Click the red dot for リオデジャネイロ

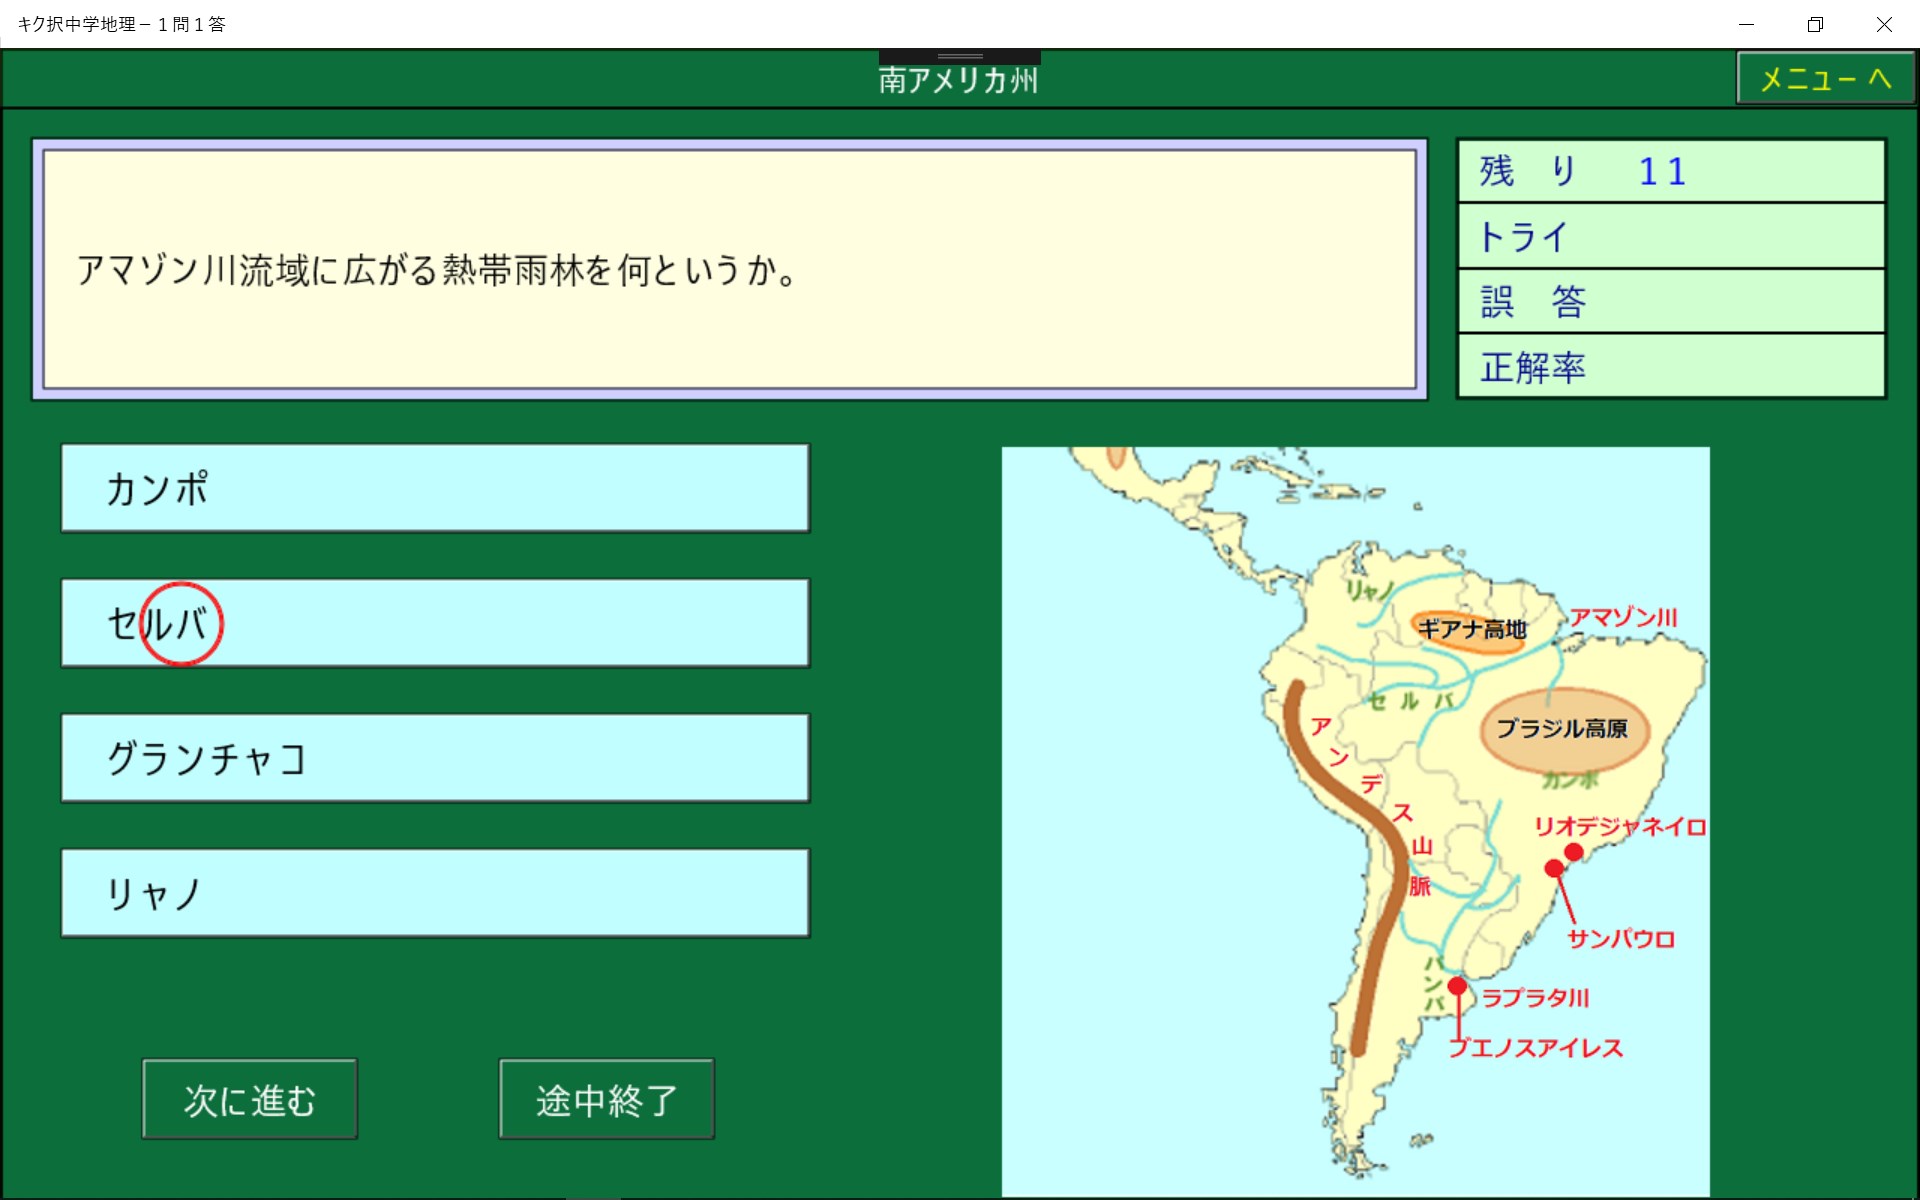(x=1574, y=852)
